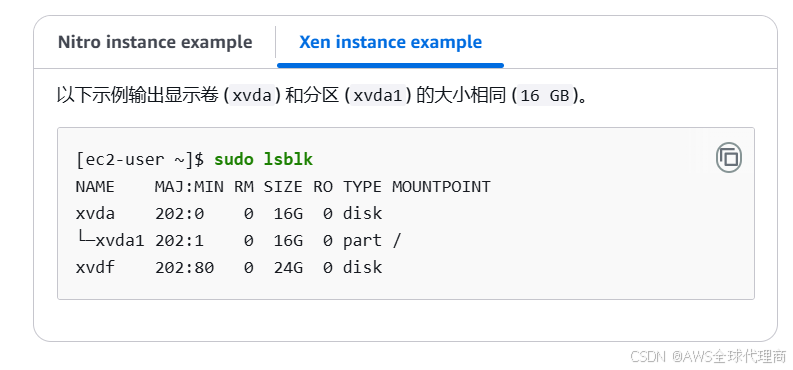Switch to Nitro instance example tab

tap(155, 42)
